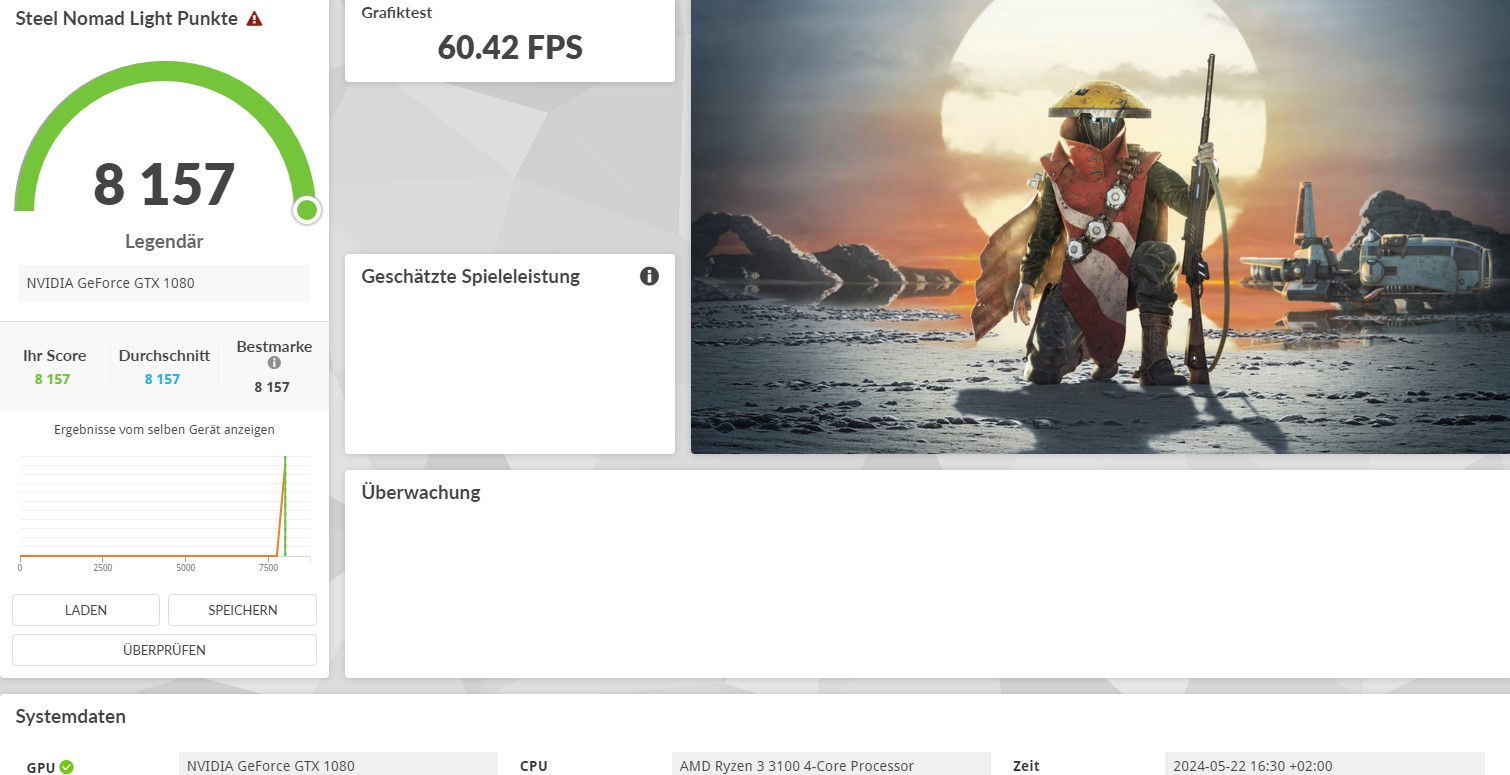Click the info icon under Bestmarke
Image resolution: width=1510 pixels, height=775 pixels.
coord(274,363)
